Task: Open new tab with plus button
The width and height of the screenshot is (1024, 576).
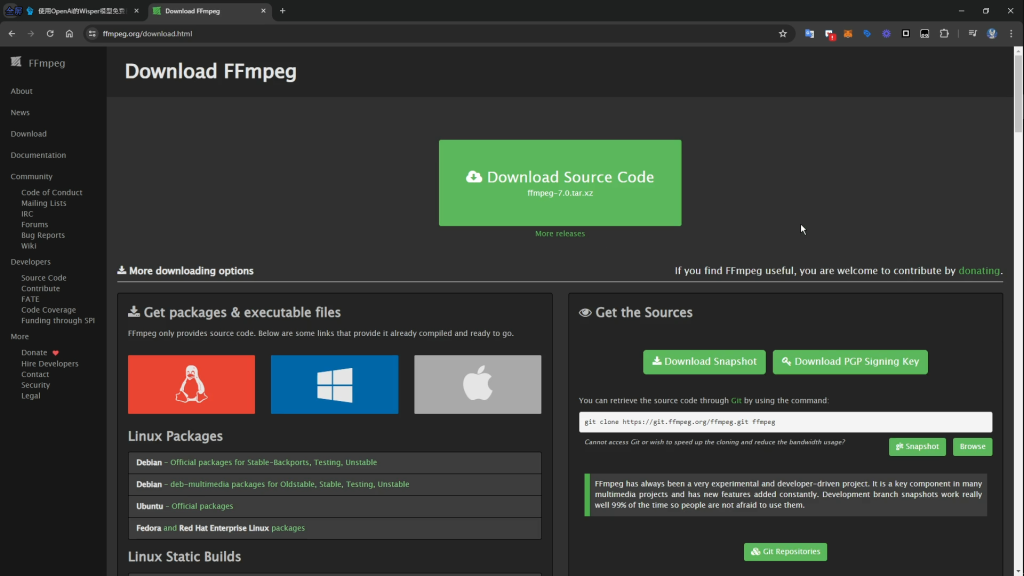Action: 282,11
